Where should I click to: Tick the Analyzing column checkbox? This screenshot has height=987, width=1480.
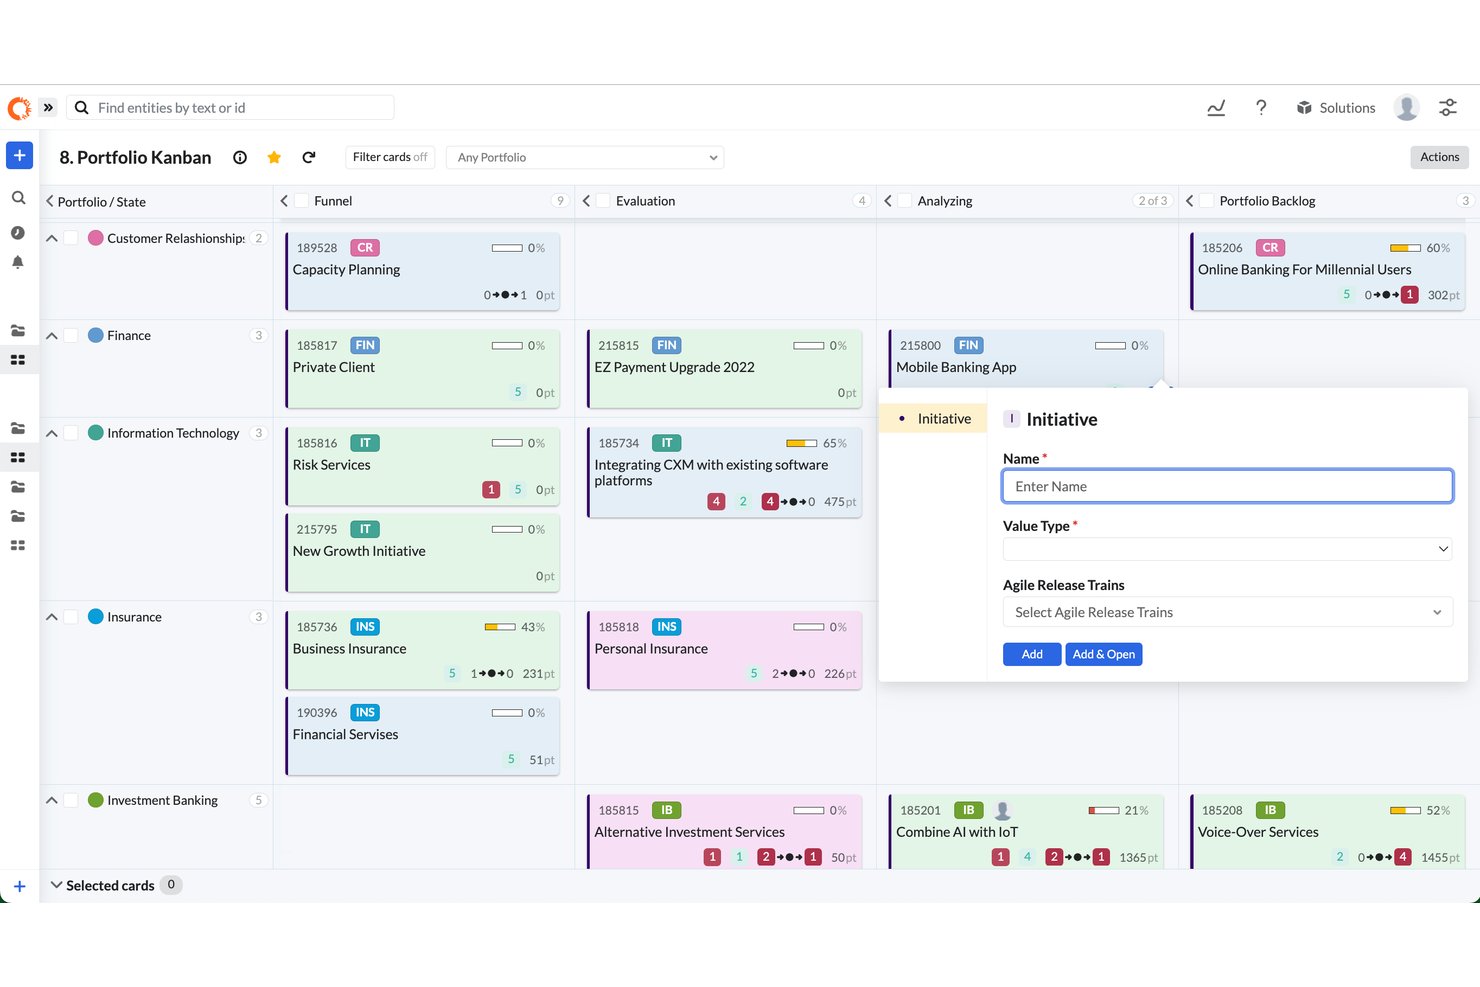point(905,201)
